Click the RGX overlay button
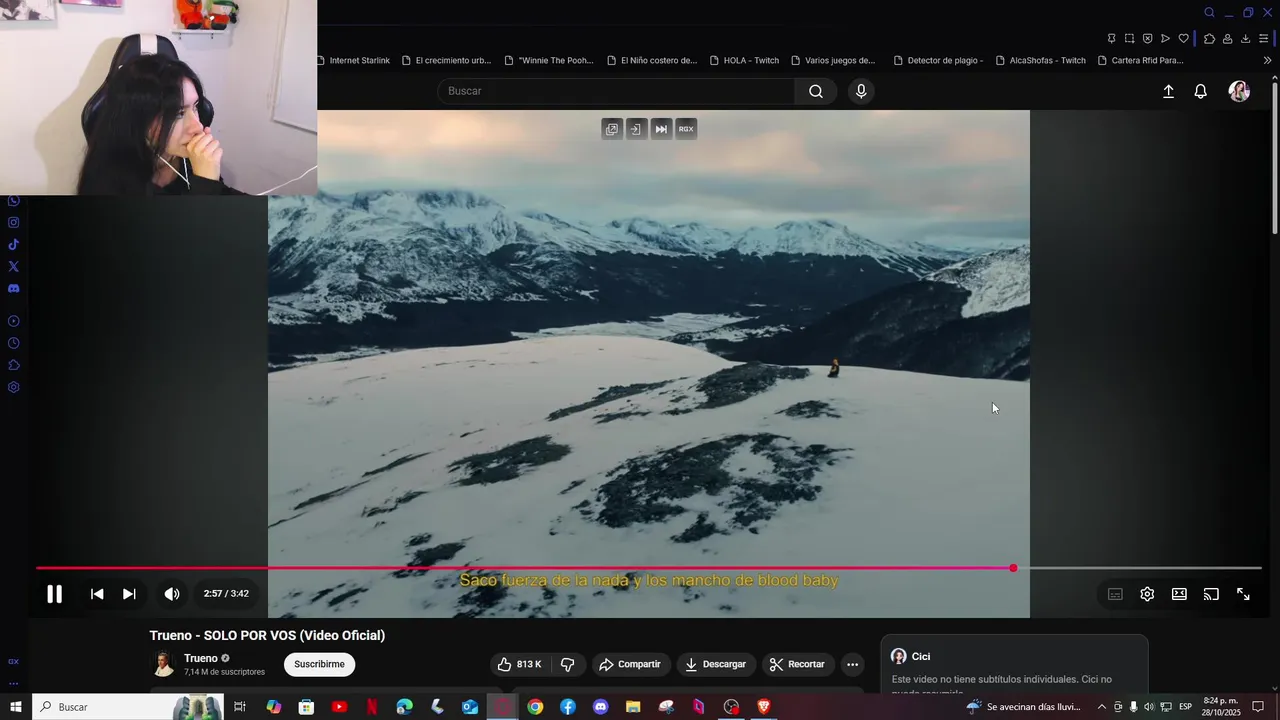The image size is (1280, 720). pyautogui.click(x=686, y=129)
